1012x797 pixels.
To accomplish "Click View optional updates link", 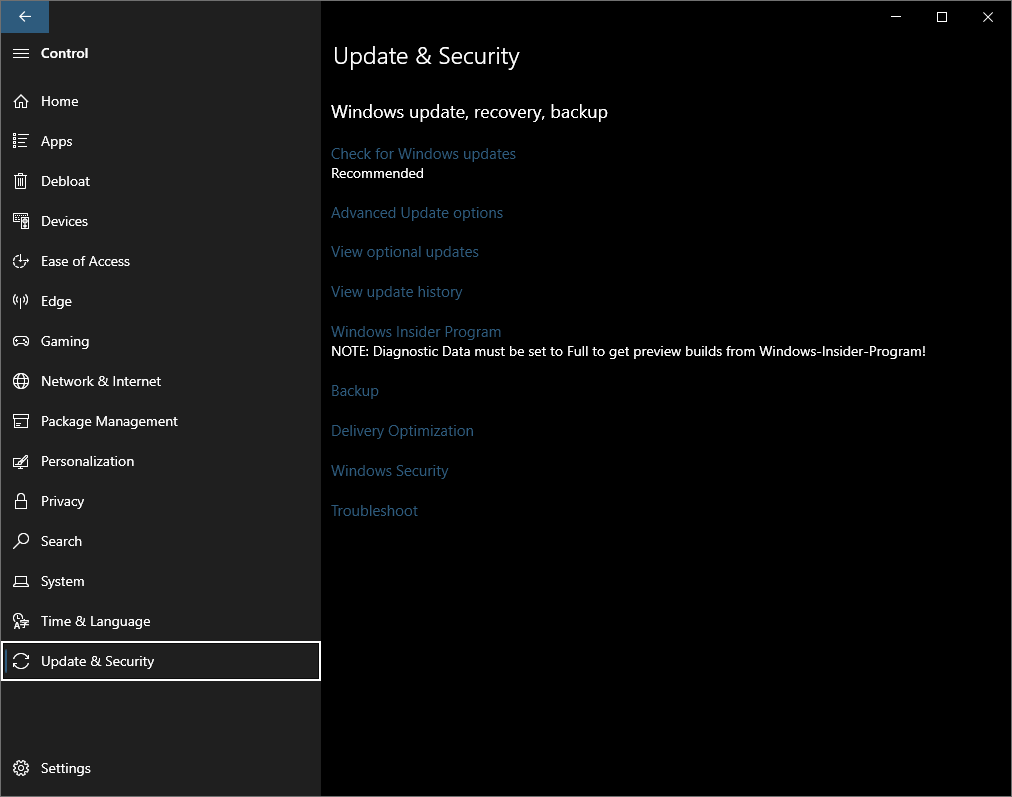I will 405,252.
